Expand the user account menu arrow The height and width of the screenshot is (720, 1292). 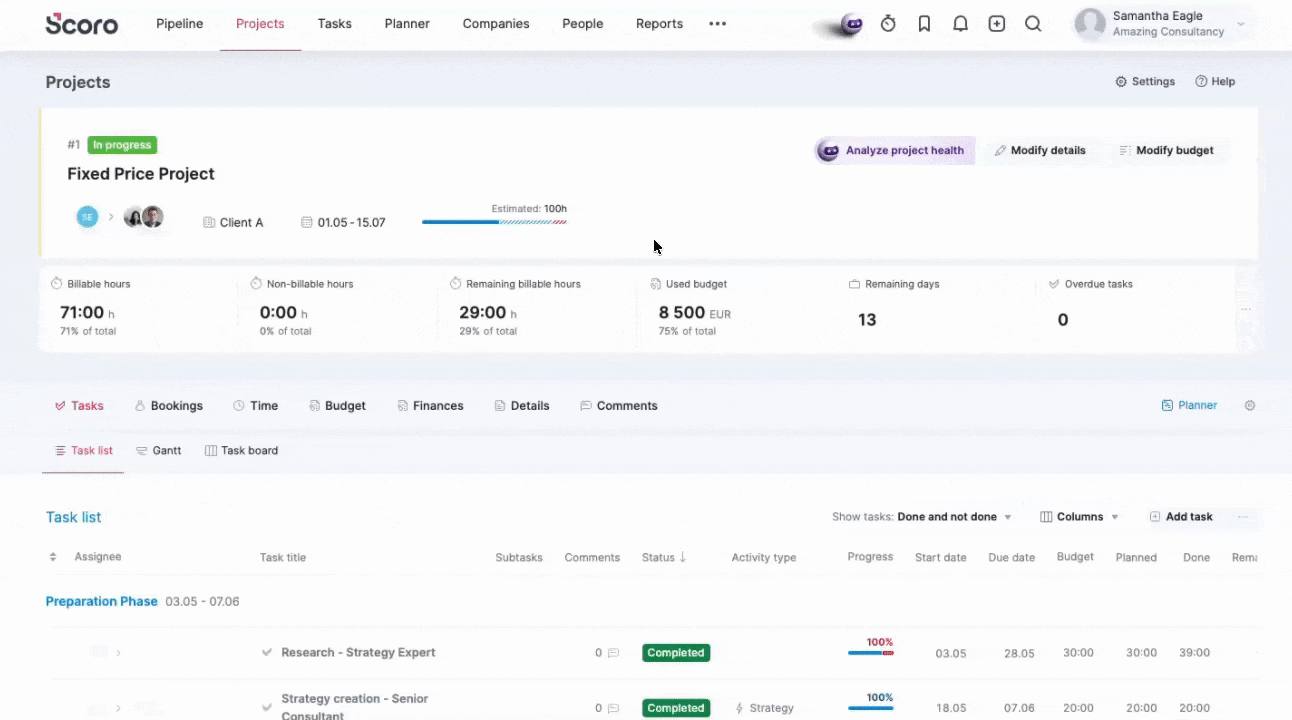(1241, 24)
